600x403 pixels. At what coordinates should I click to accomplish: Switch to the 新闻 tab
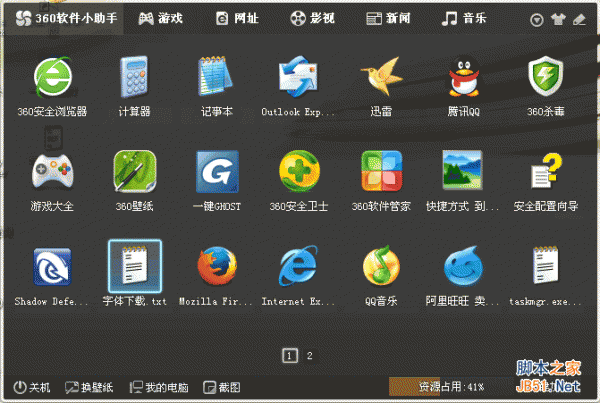coord(388,18)
